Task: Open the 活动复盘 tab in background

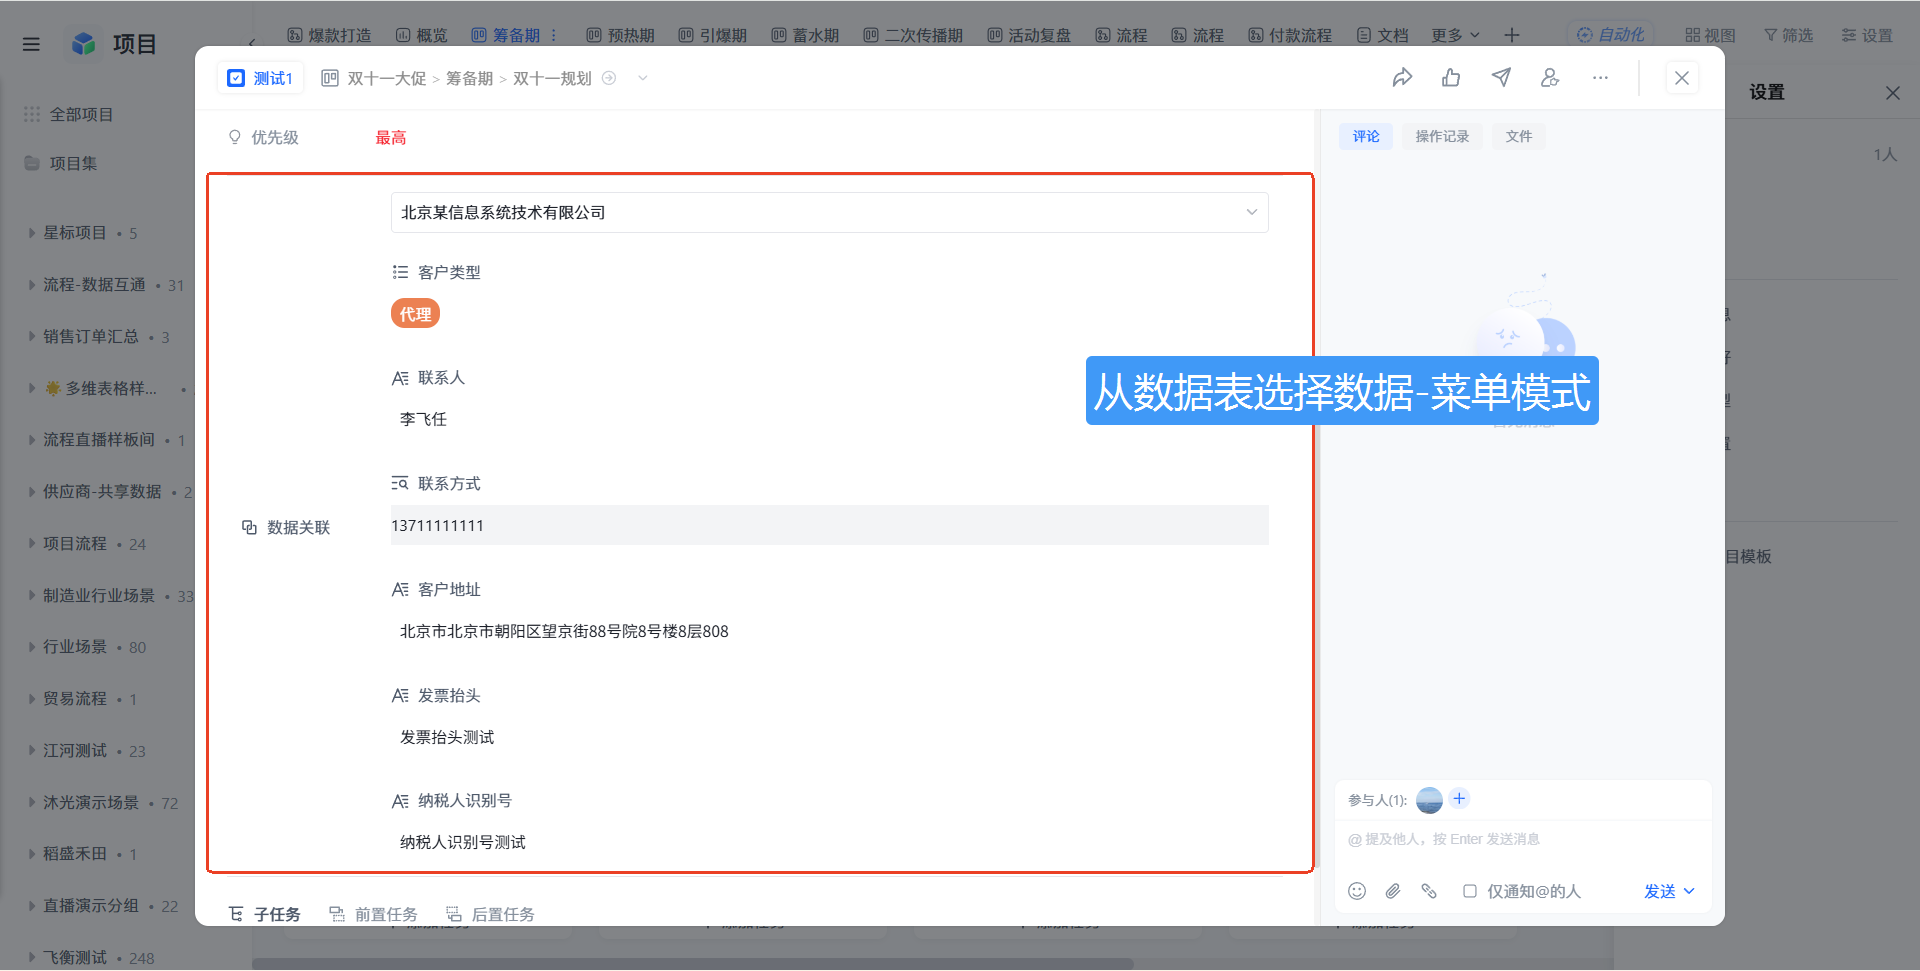Action: pos(1029,35)
